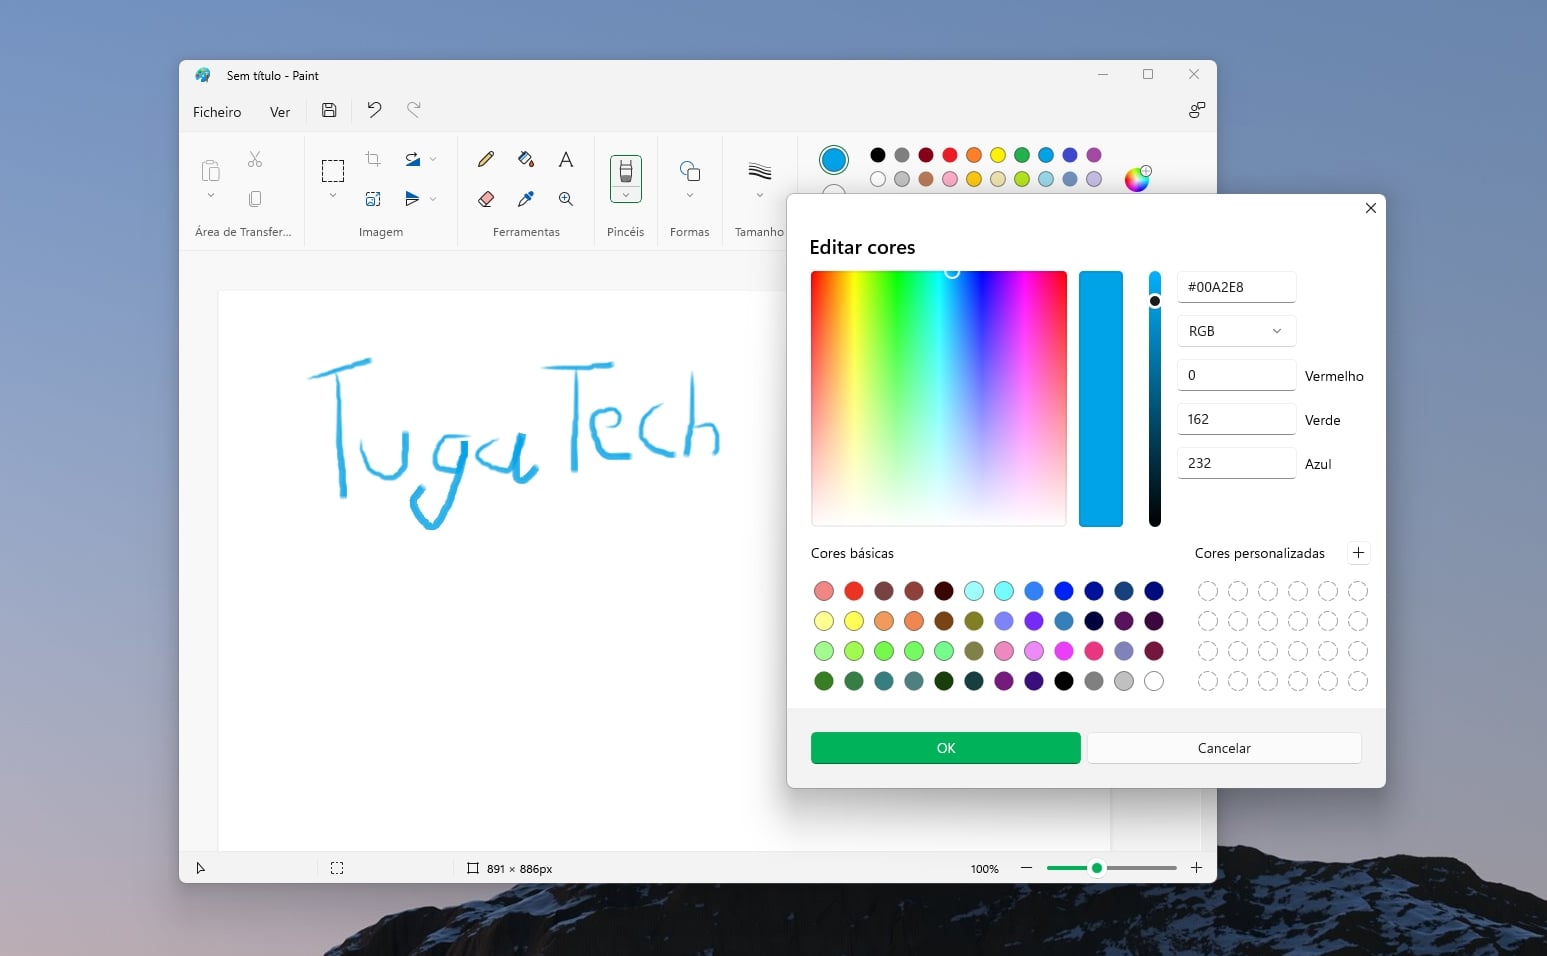Pick black swatch in Paint palette

(x=878, y=155)
